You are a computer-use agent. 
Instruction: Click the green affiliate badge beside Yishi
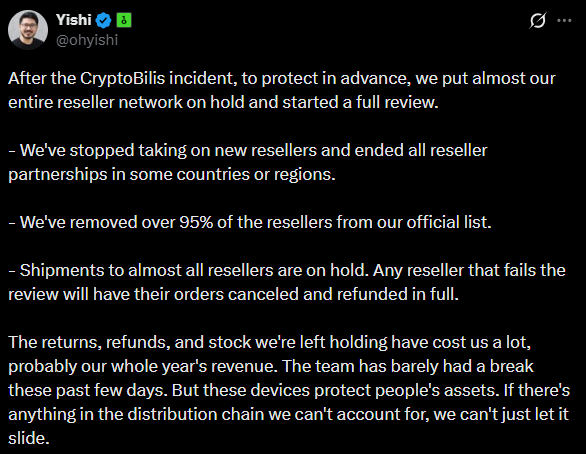pos(124,20)
